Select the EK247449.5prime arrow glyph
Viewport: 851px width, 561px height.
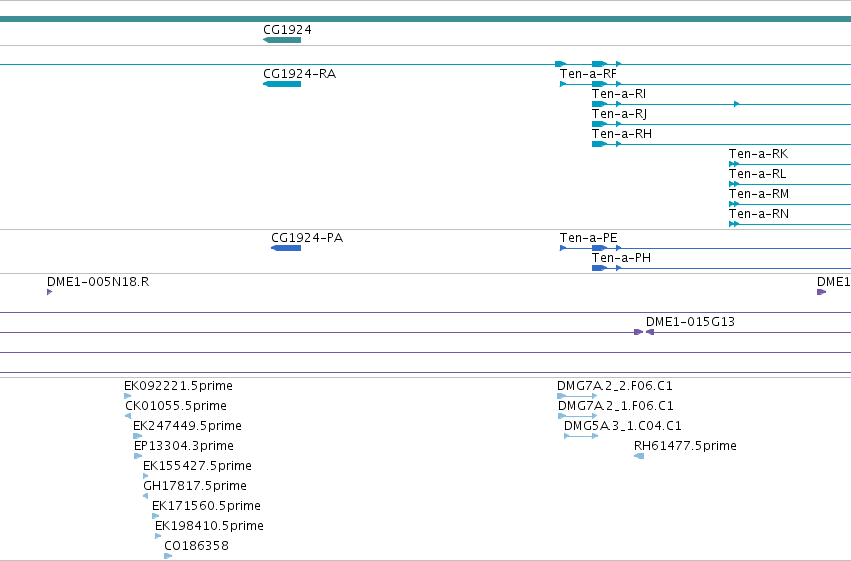coord(137,436)
